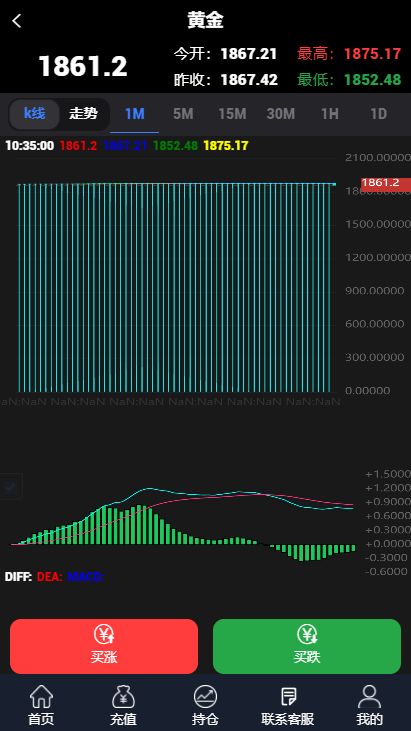
Task: Click the DEA: indicator label
Action: click(49, 577)
